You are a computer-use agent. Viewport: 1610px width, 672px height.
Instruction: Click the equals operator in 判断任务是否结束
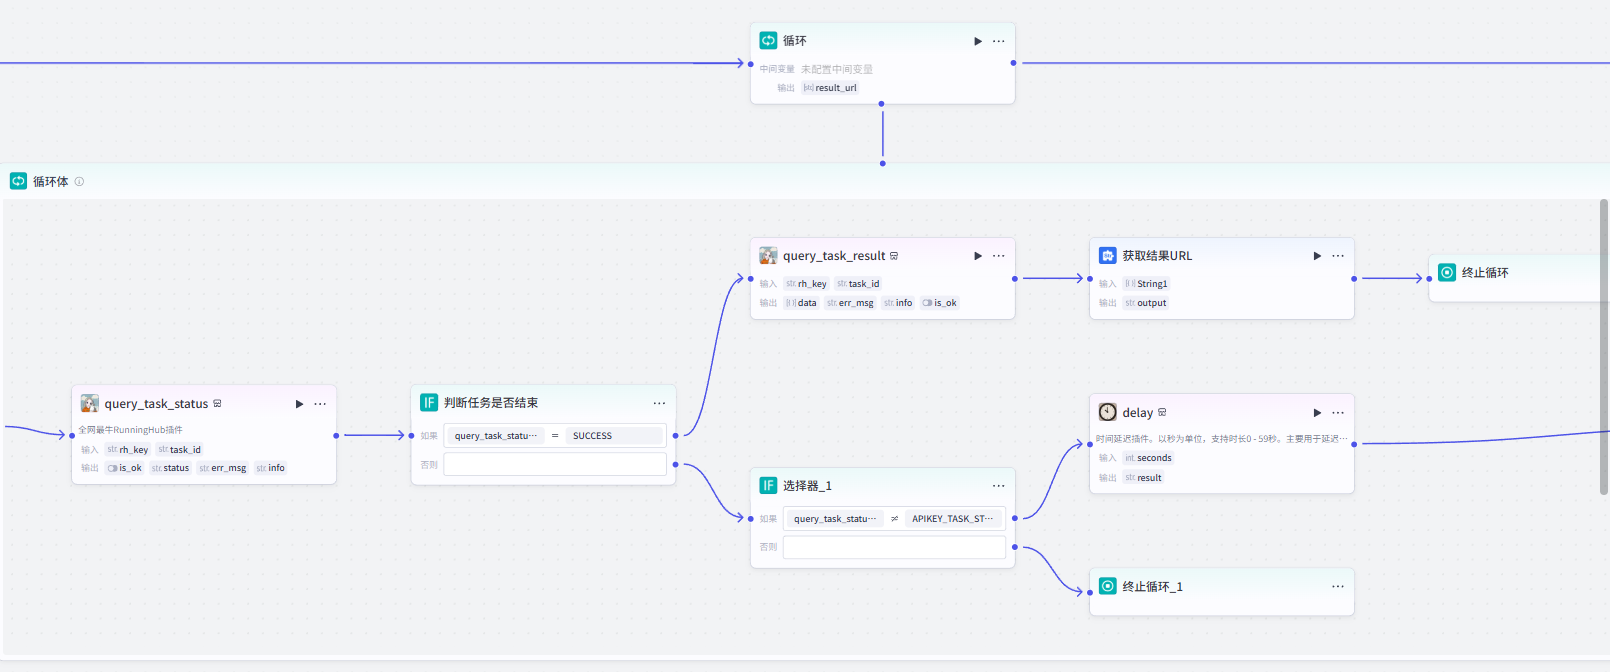click(555, 436)
